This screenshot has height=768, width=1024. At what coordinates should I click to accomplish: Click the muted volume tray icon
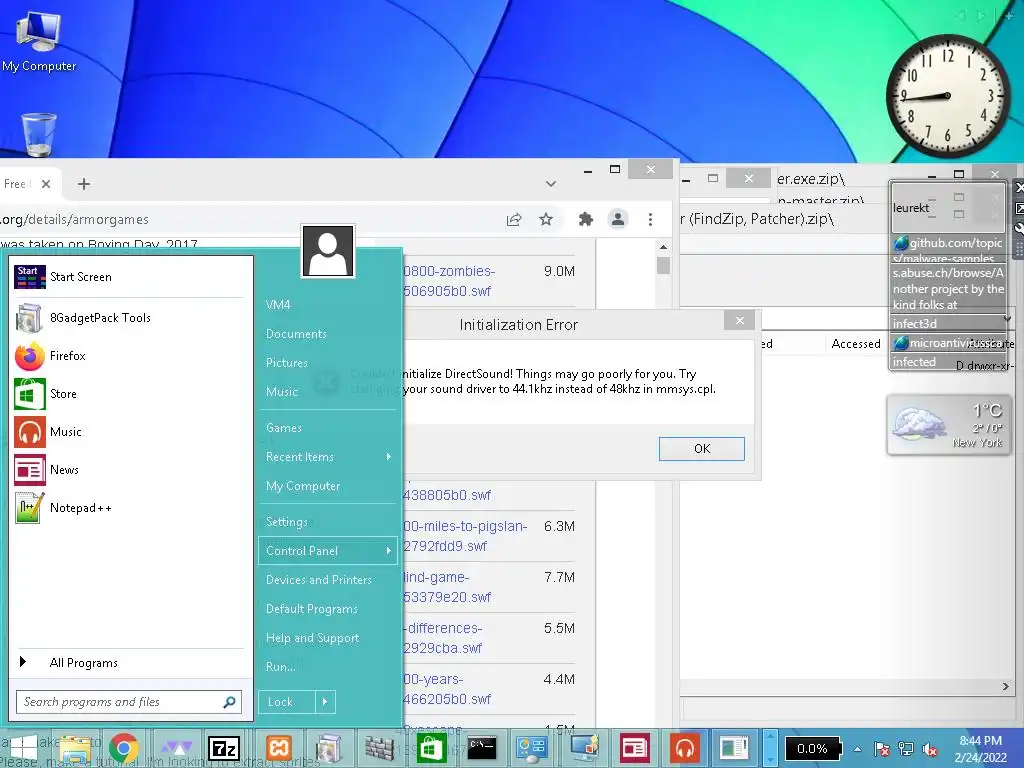930,749
